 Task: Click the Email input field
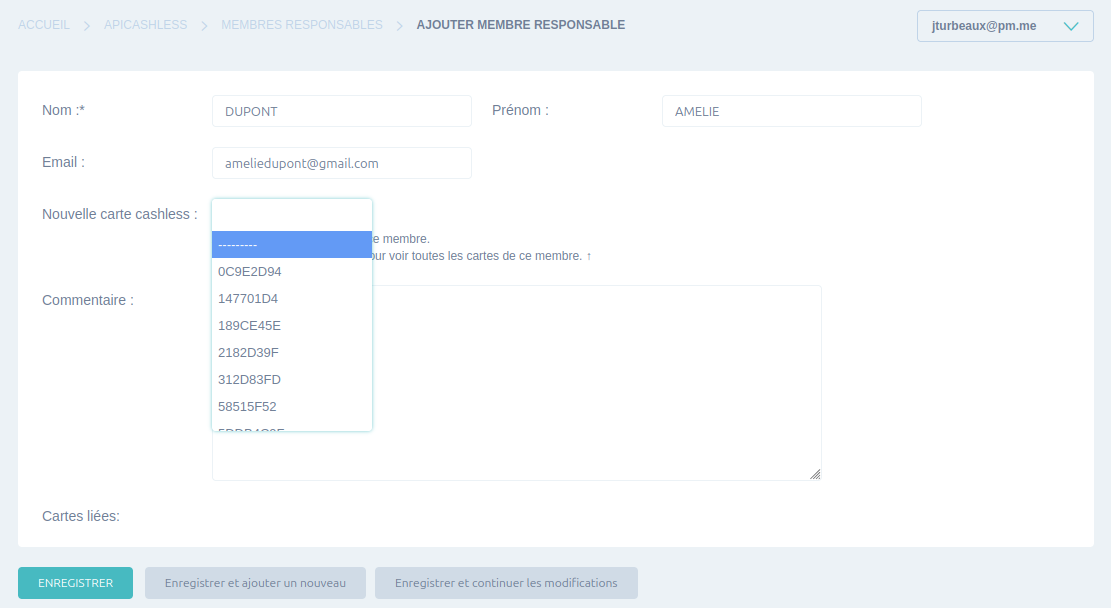click(x=342, y=163)
